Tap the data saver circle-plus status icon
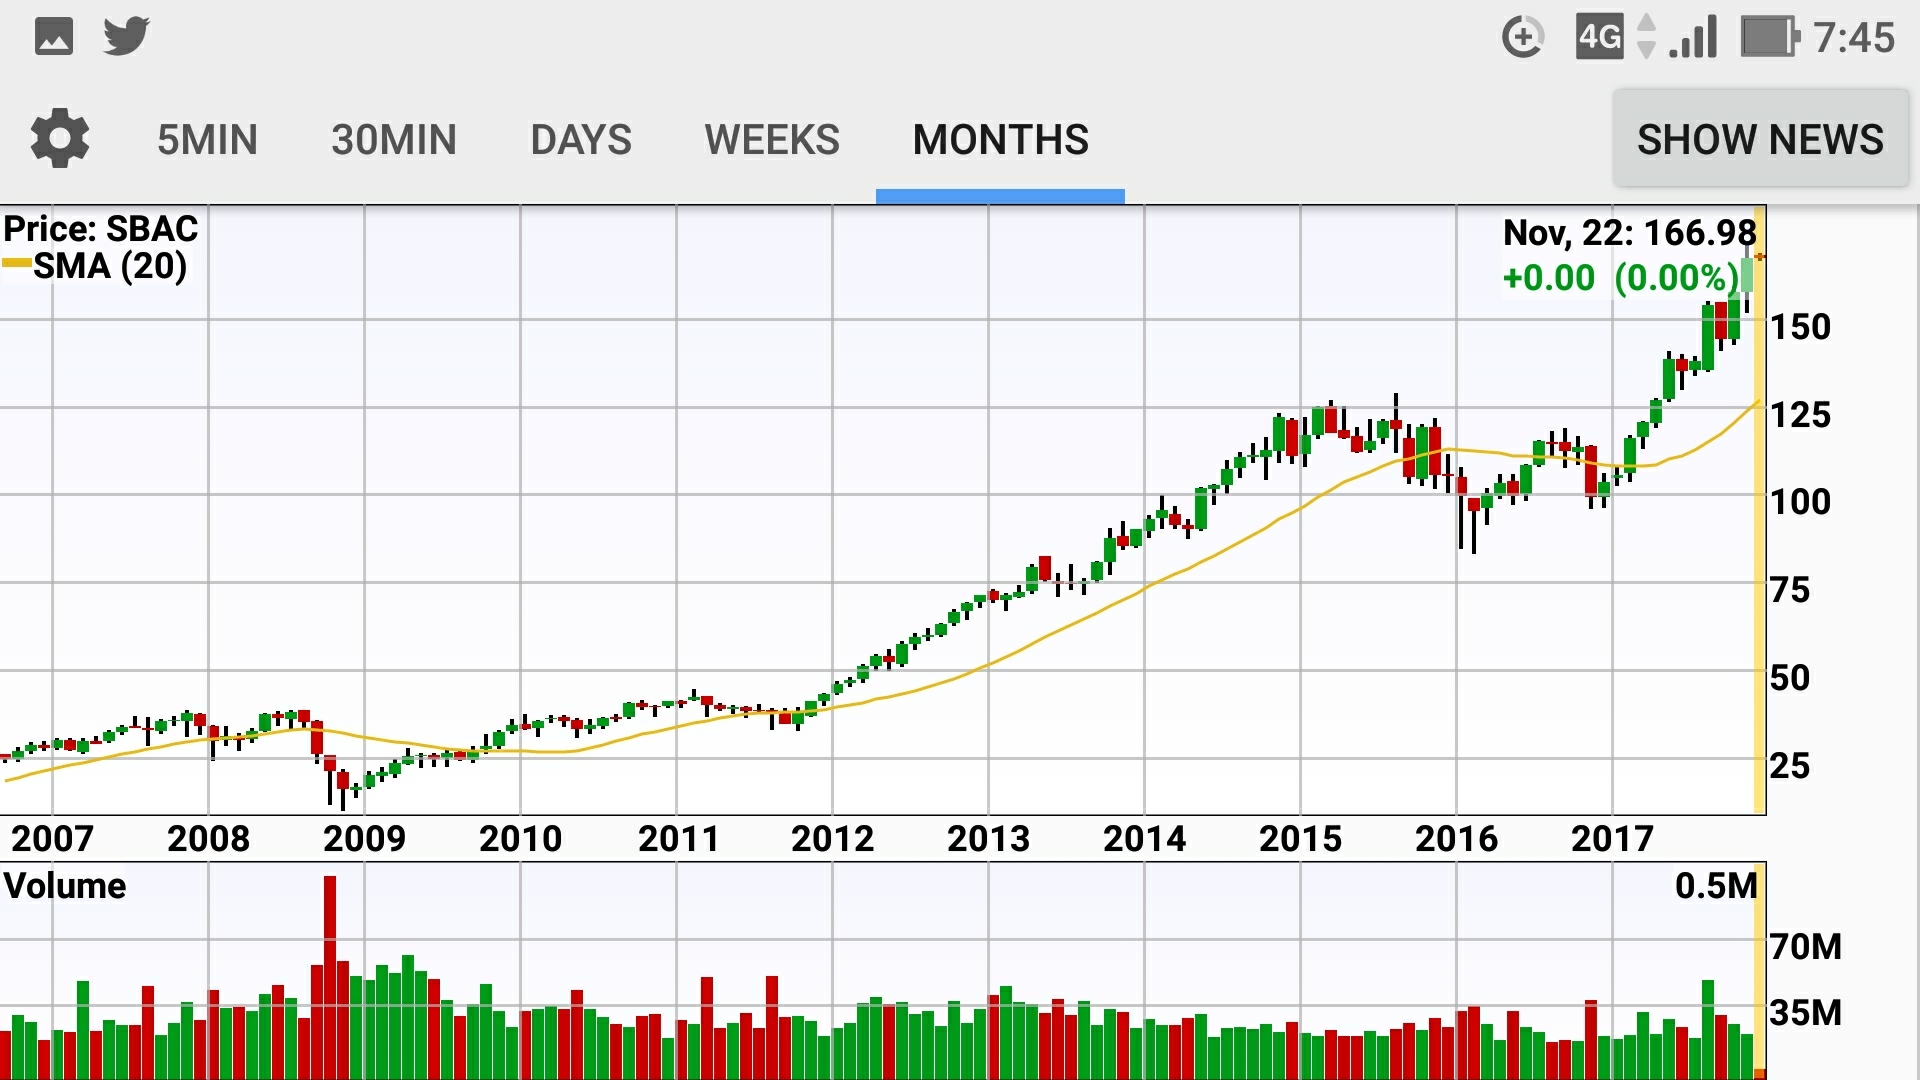Viewport: 1920px width, 1080px height. click(x=1522, y=38)
